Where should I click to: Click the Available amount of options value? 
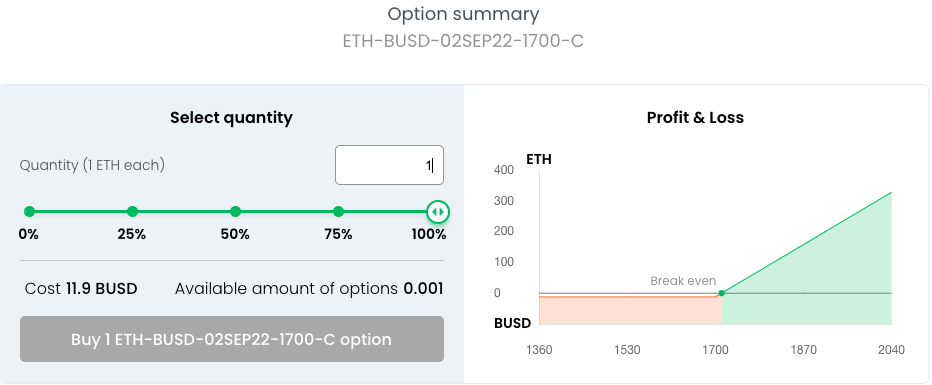(423, 289)
